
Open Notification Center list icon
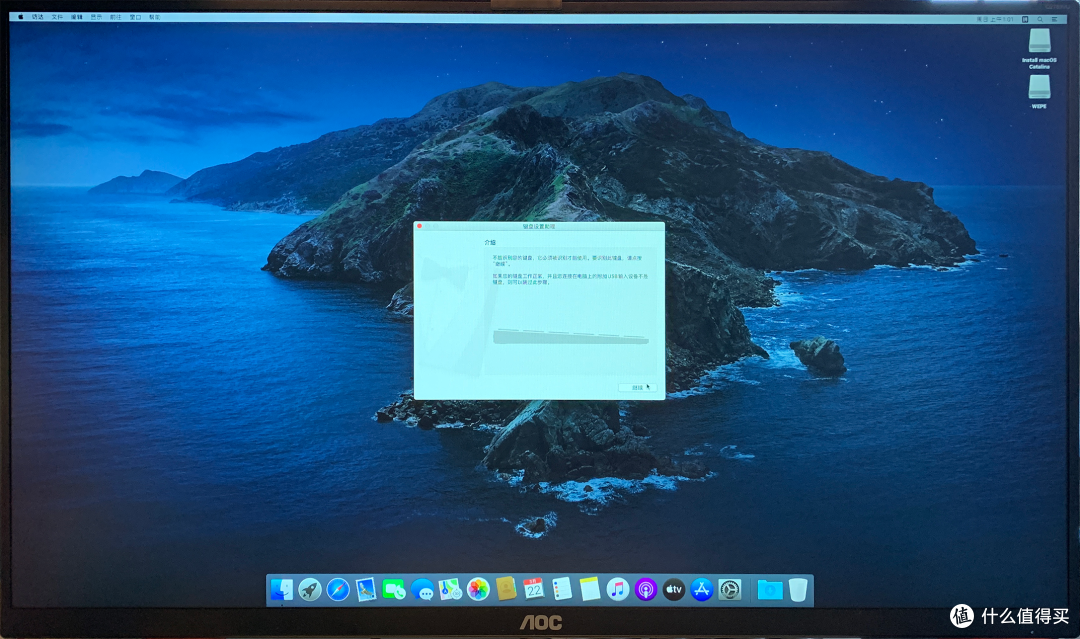pos(1055,19)
